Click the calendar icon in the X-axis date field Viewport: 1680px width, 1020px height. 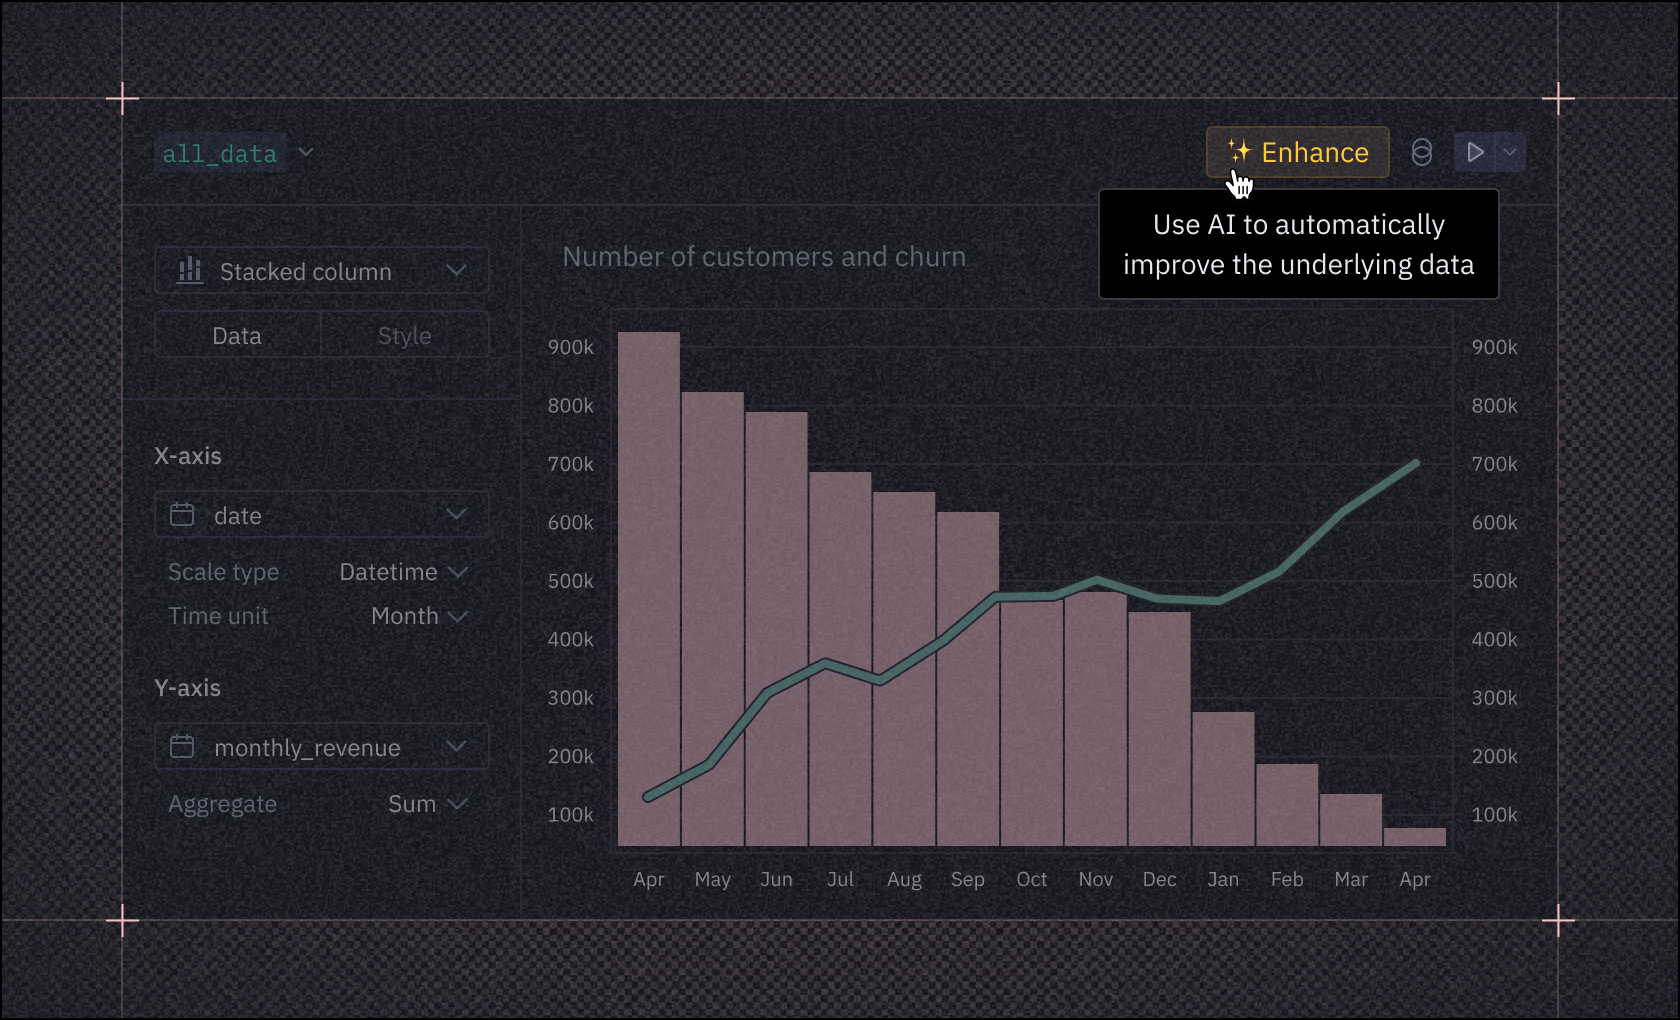pos(183,514)
